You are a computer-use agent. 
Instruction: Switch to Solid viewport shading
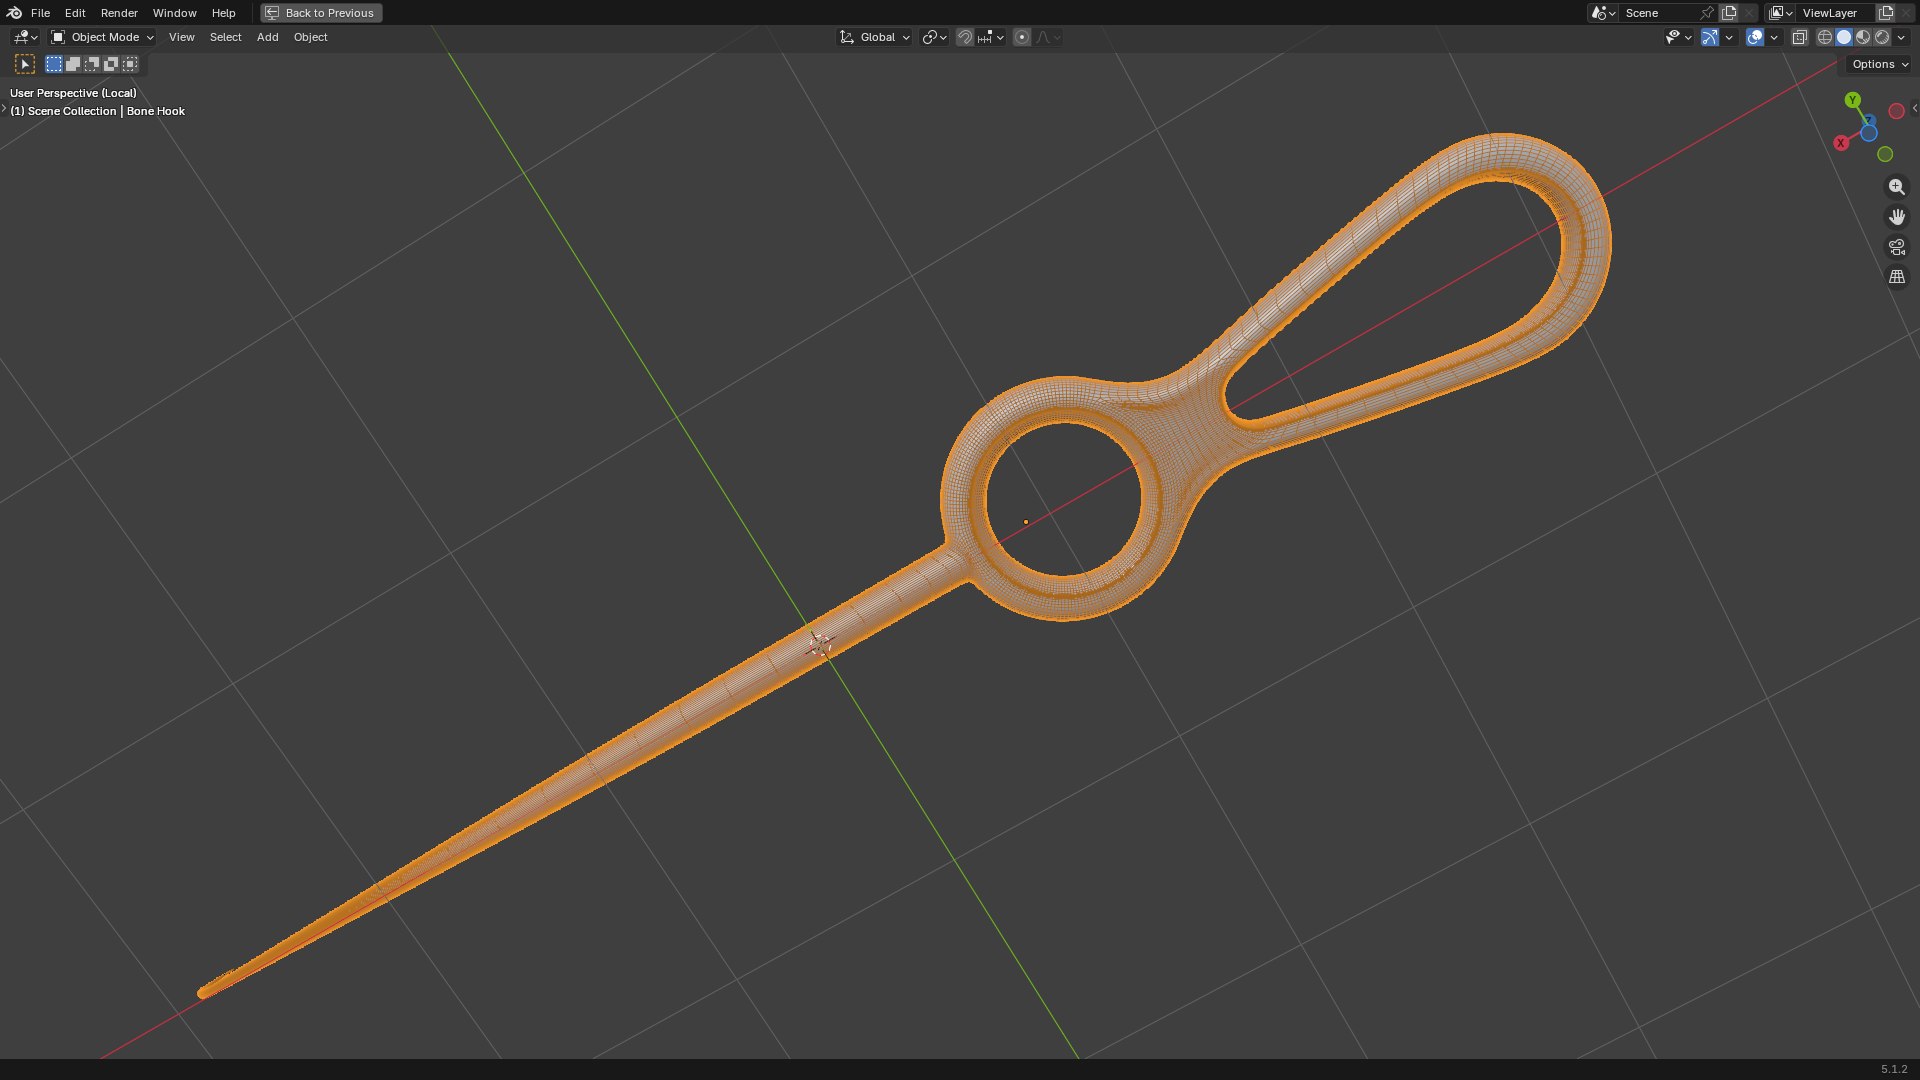[x=1844, y=37]
